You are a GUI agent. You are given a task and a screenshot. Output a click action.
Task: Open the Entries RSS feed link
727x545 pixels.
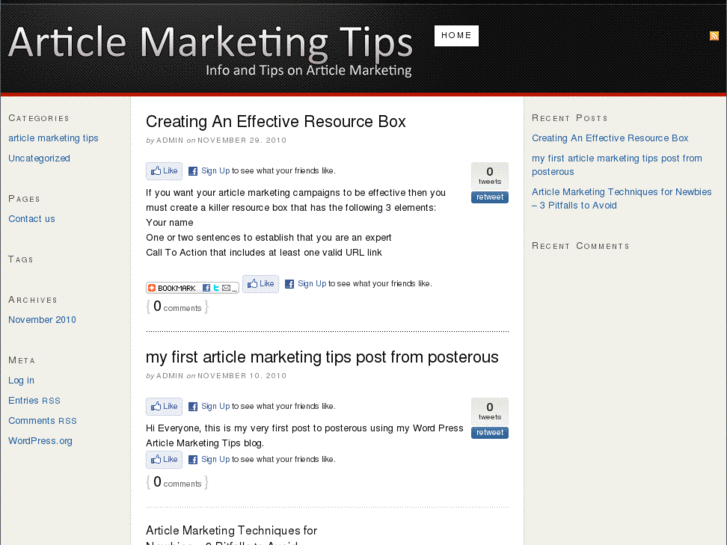(34, 401)
